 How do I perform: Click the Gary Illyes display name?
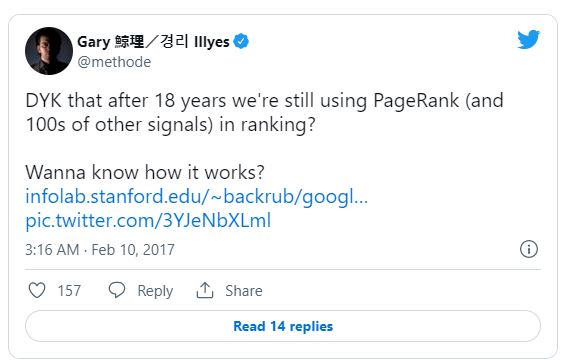(153, 42)
